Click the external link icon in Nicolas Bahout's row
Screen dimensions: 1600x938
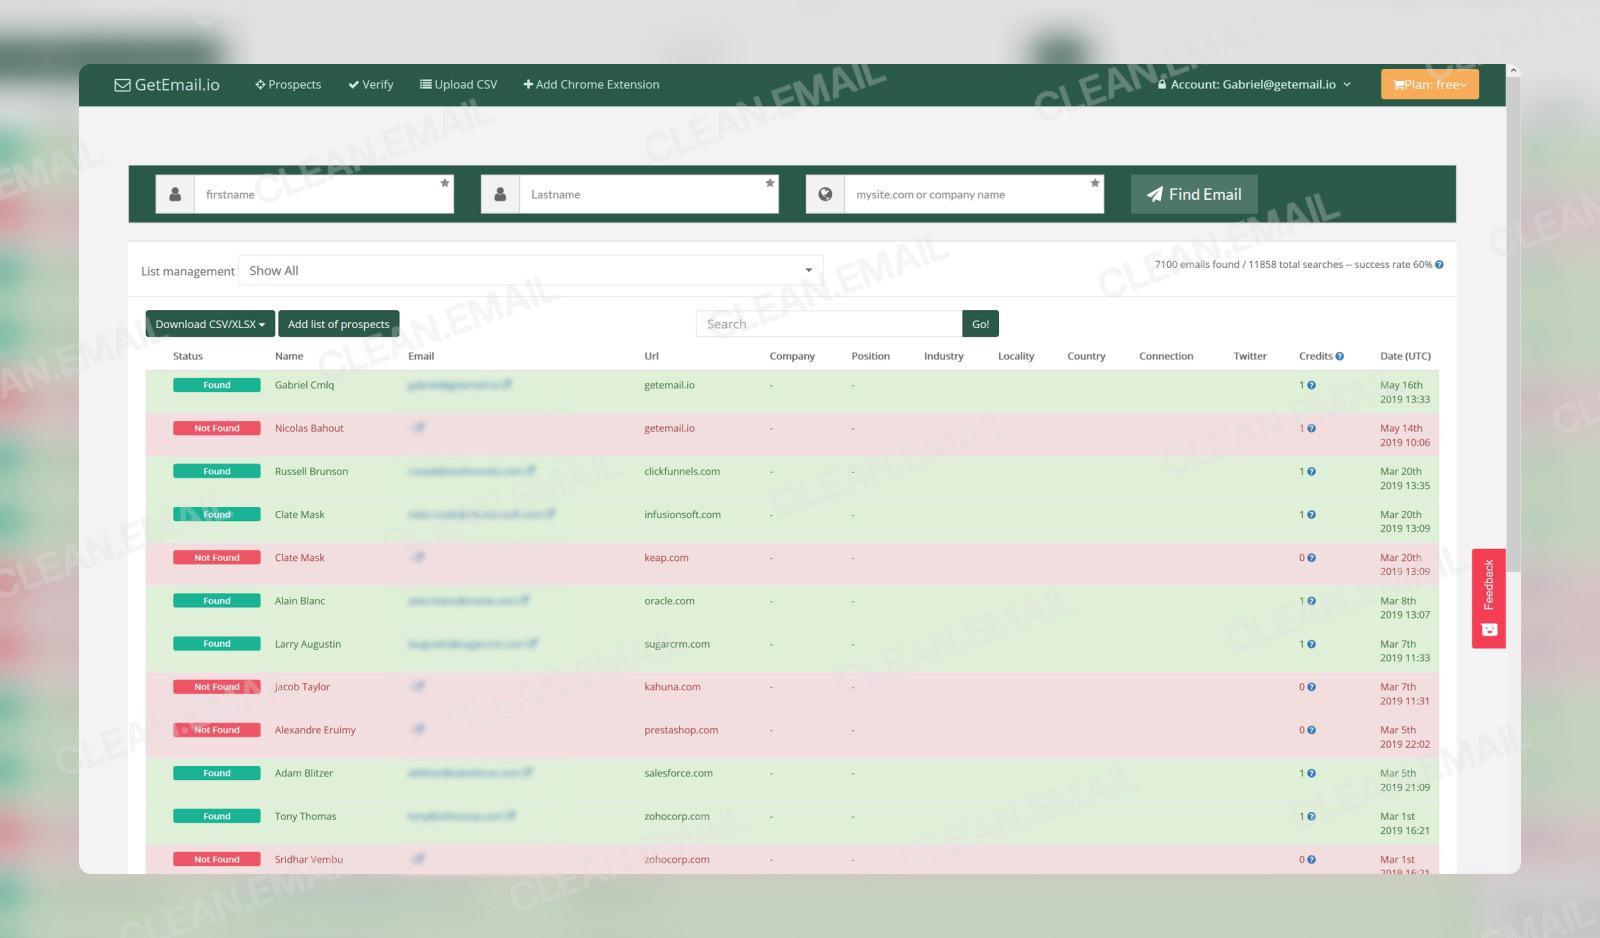pos(419,427)
